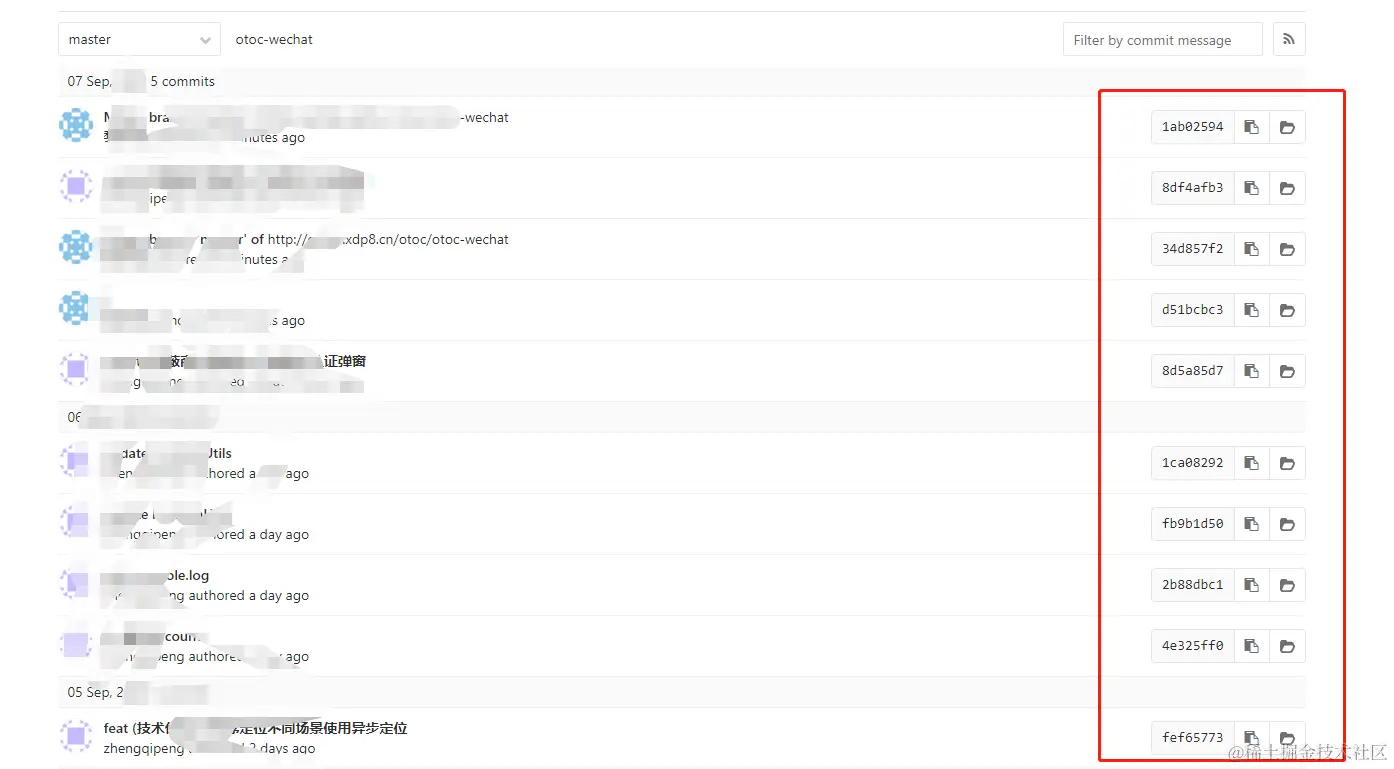
Task: Click avatar of commit 34d857f2 author
Action: pyautogui.click(x=76, y=248)
